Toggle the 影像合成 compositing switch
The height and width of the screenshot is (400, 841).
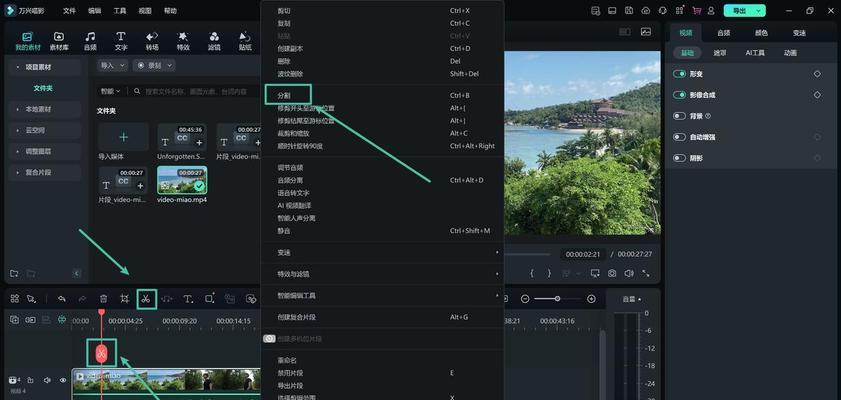(680, 95)
